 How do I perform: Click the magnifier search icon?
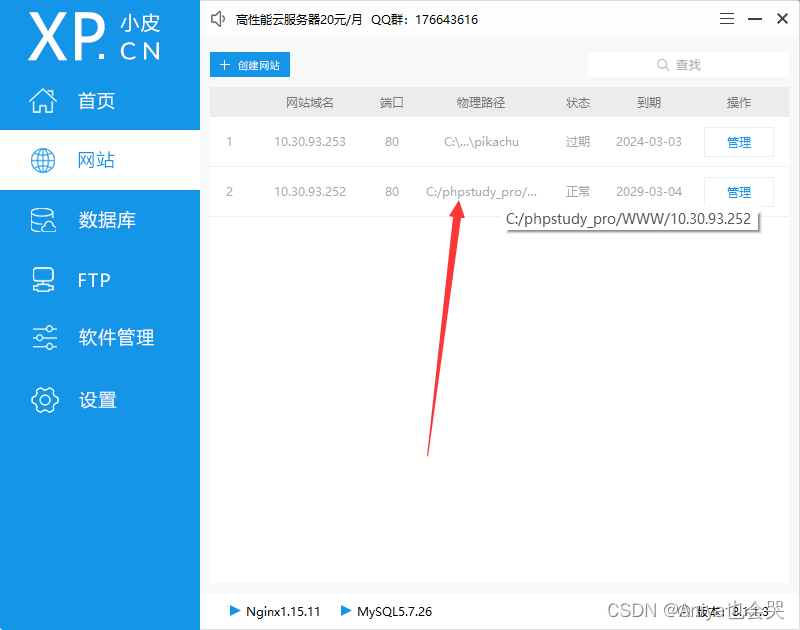pos(663,65)
